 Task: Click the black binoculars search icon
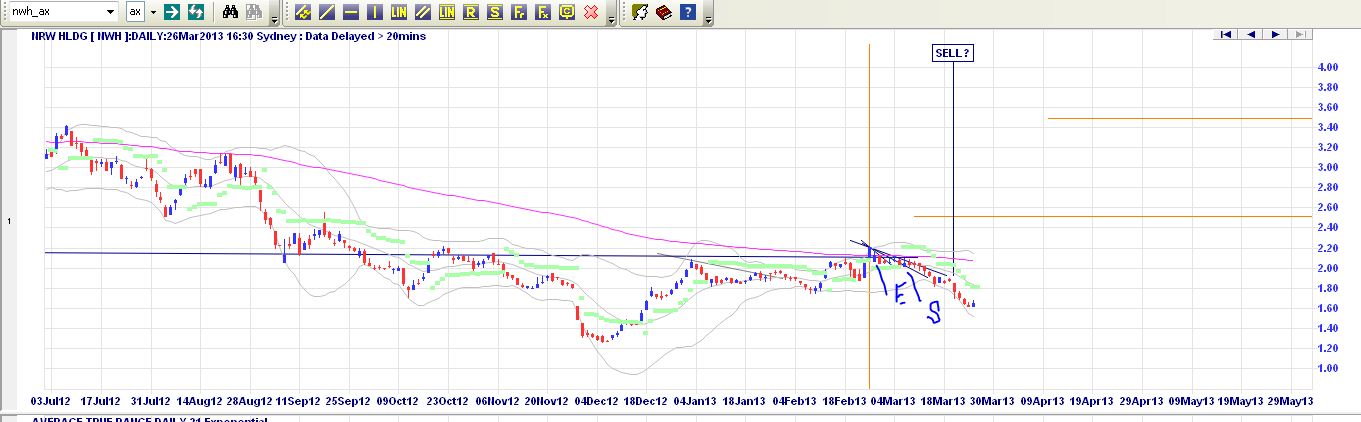coord(230,12)
